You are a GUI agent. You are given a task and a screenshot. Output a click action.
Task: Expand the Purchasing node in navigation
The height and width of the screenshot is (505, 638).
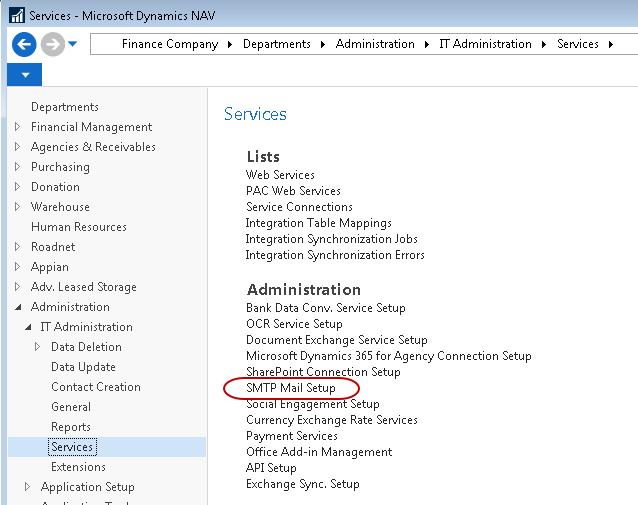17,167
